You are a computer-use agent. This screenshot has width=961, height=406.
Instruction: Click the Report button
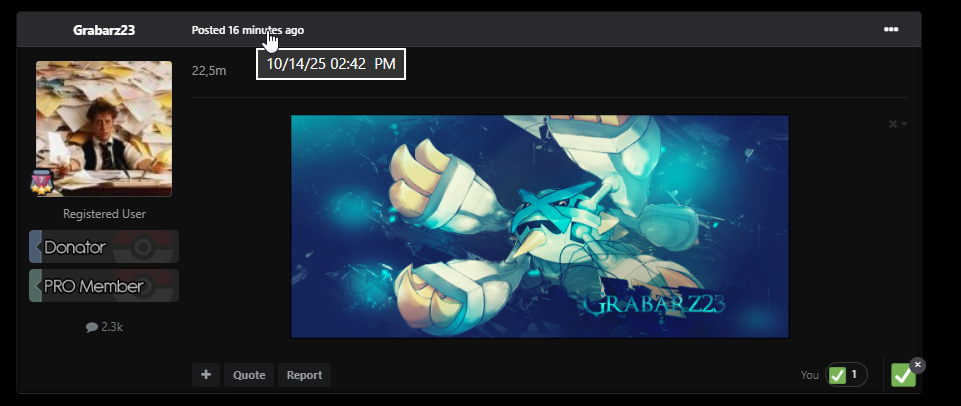304,375
